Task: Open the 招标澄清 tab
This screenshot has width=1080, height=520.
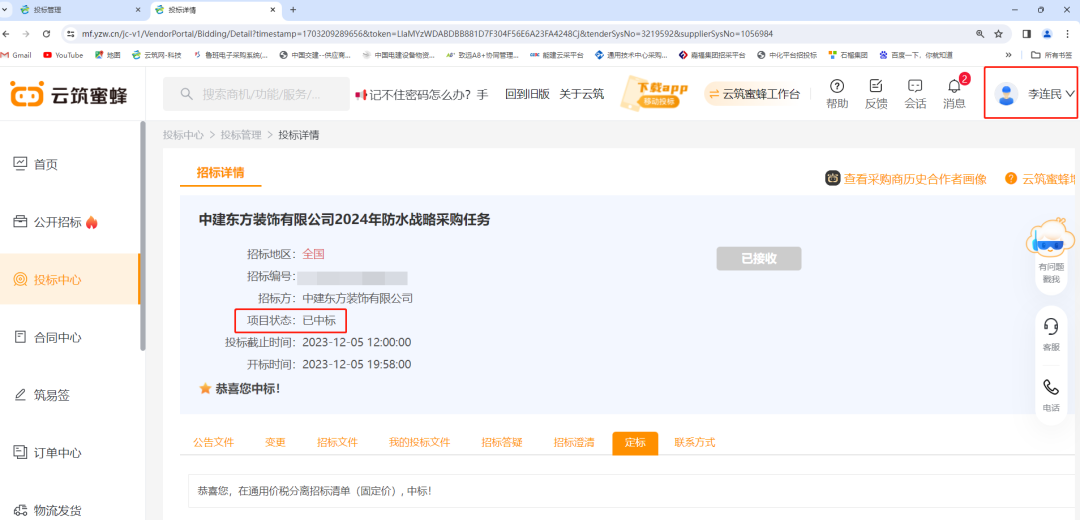Action: point(574,443)
